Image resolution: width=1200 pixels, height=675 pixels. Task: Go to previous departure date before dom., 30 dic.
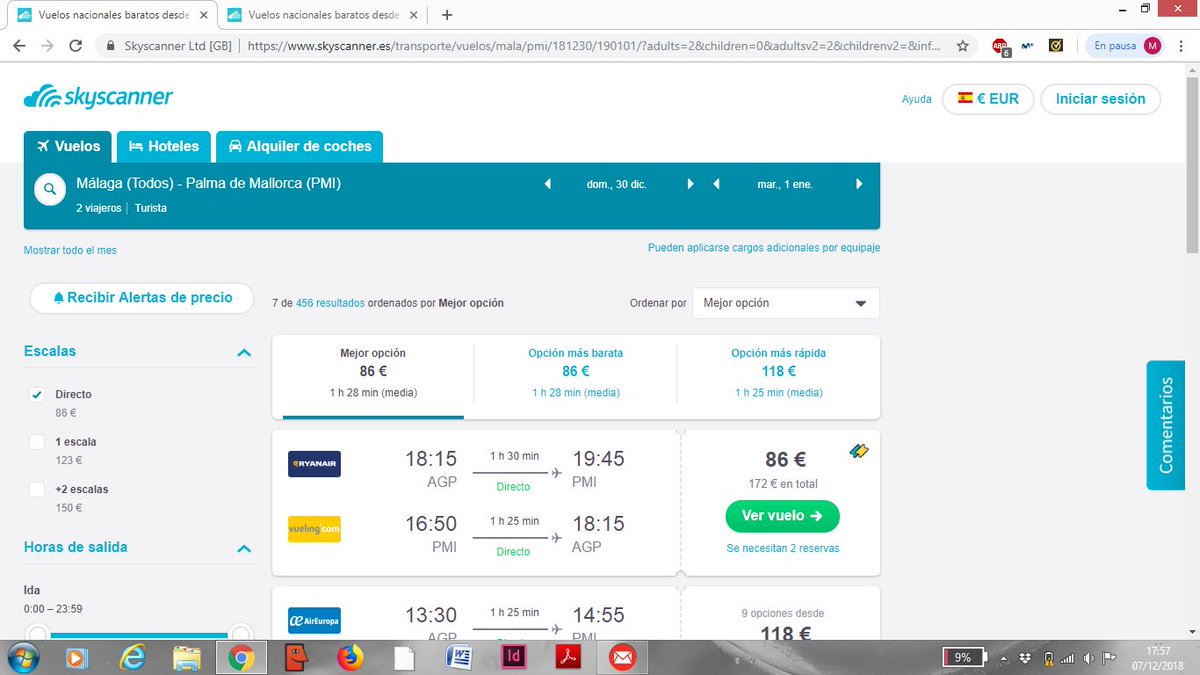pyautogui.click(x=547, y=184)
